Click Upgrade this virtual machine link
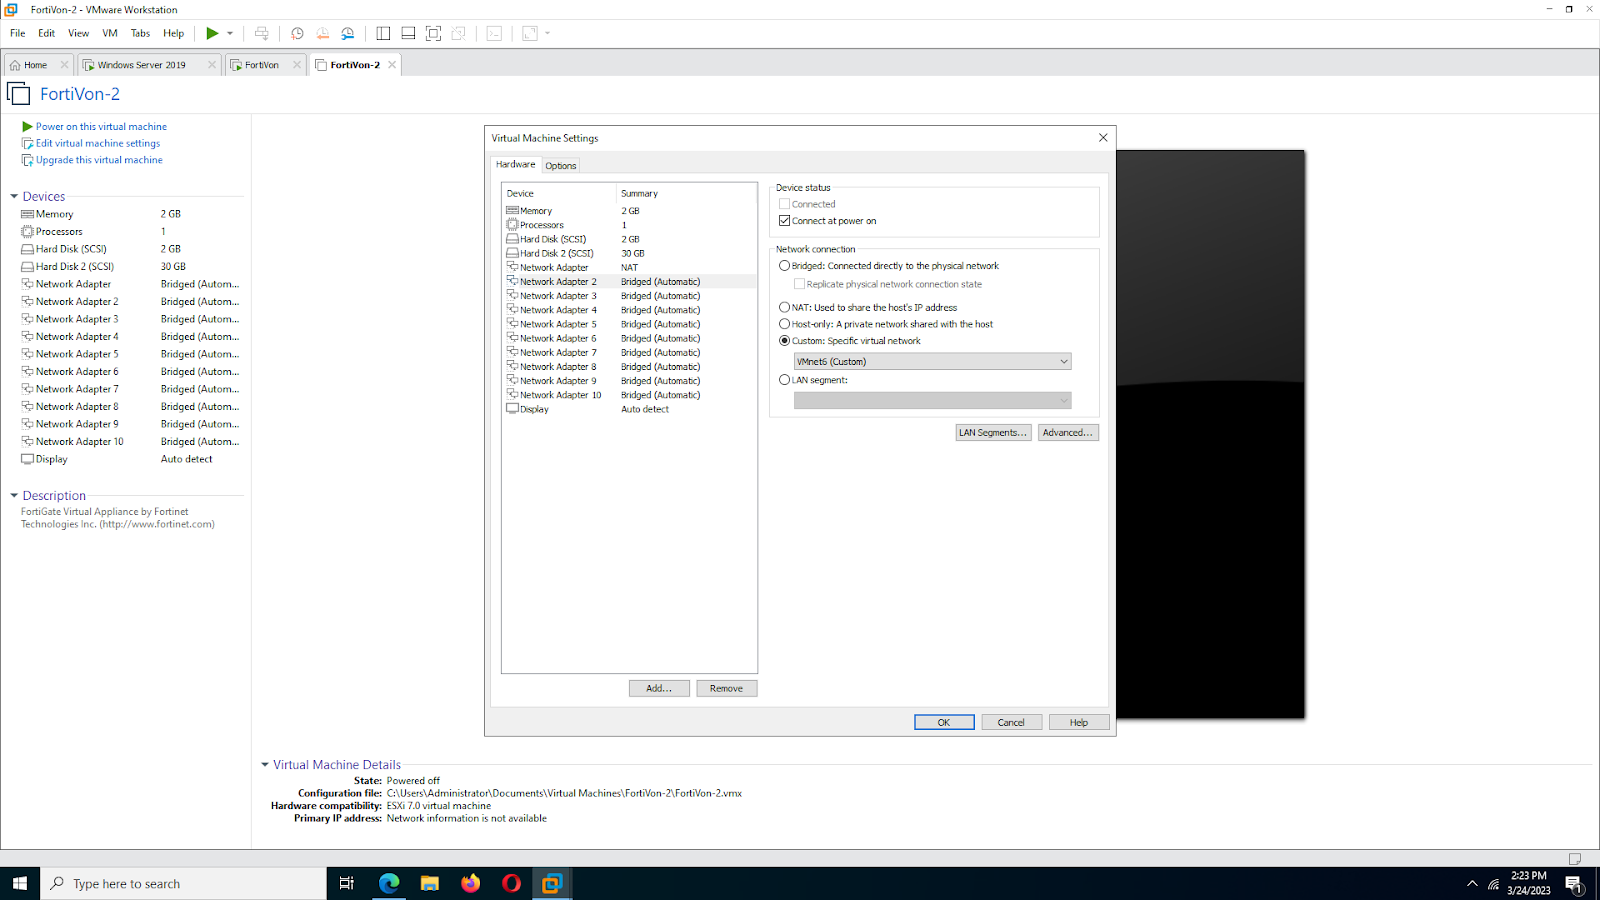The image size is (1600, 900). (x=99, y=160)
